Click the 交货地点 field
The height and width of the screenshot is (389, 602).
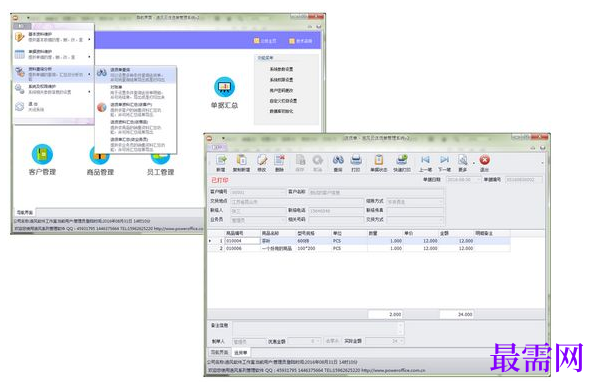pyautogui.click(x=296, y=202)
